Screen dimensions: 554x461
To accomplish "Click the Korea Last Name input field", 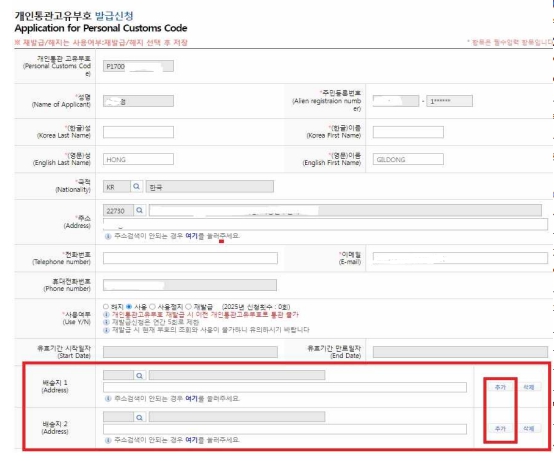I will pyautogui.click(x=138, y=132).
